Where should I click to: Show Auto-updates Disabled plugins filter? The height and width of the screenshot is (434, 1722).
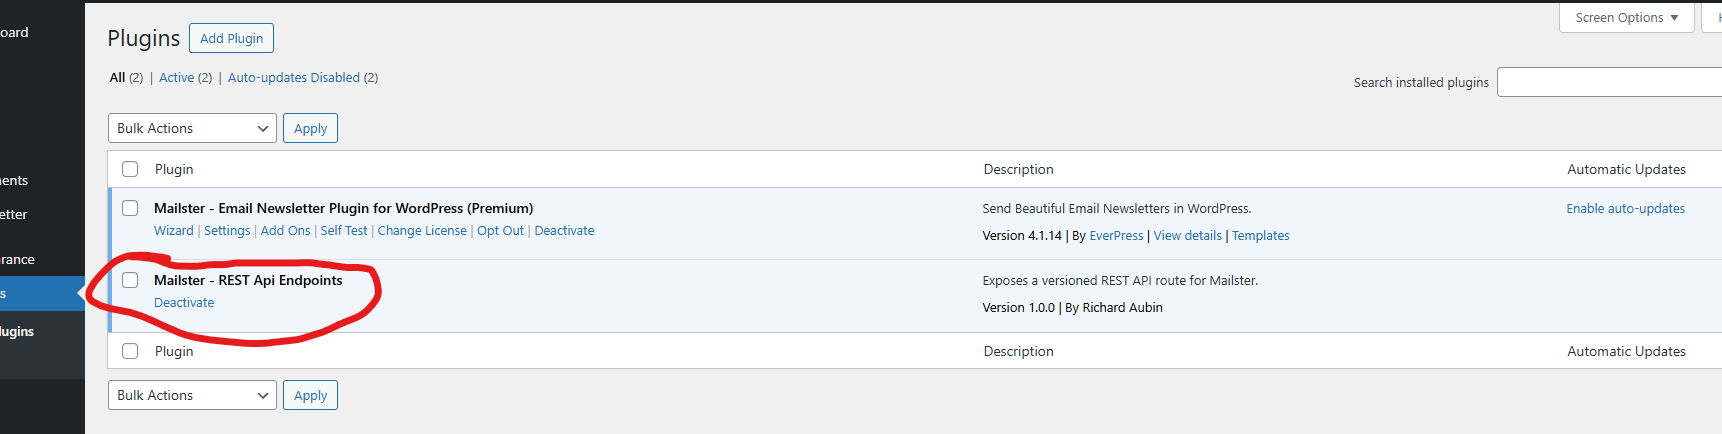pyautogui.click(x=293, y=78)
